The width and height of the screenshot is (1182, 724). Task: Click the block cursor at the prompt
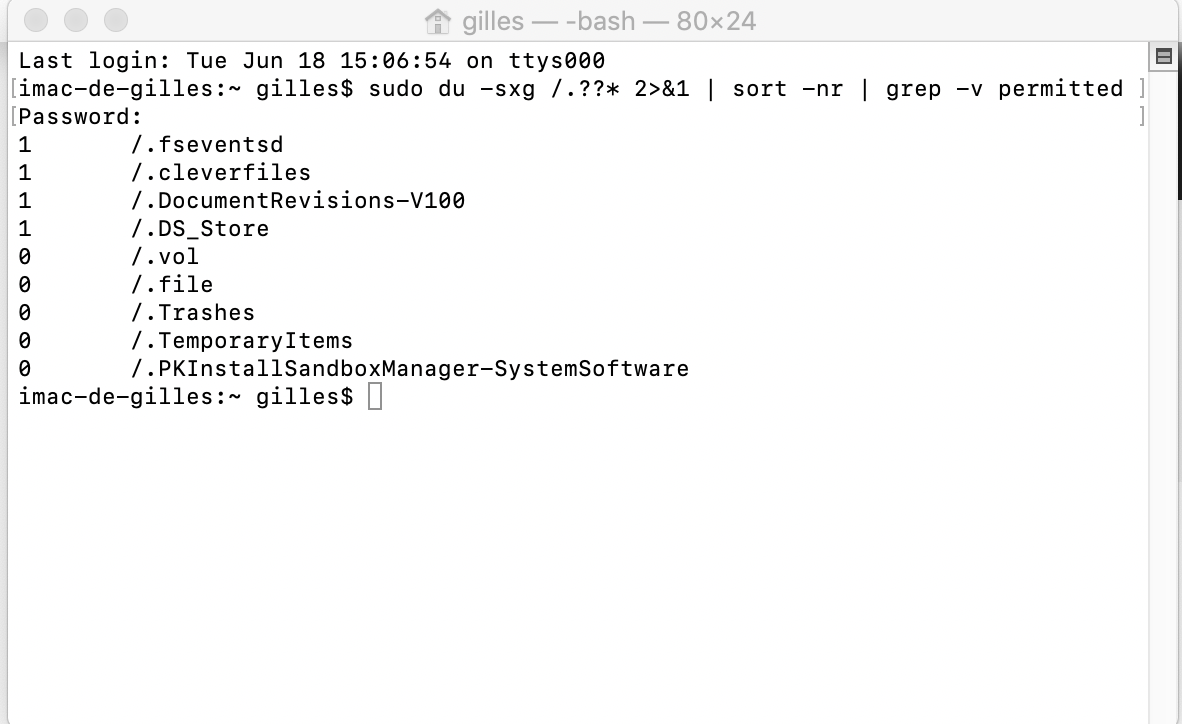374,397
